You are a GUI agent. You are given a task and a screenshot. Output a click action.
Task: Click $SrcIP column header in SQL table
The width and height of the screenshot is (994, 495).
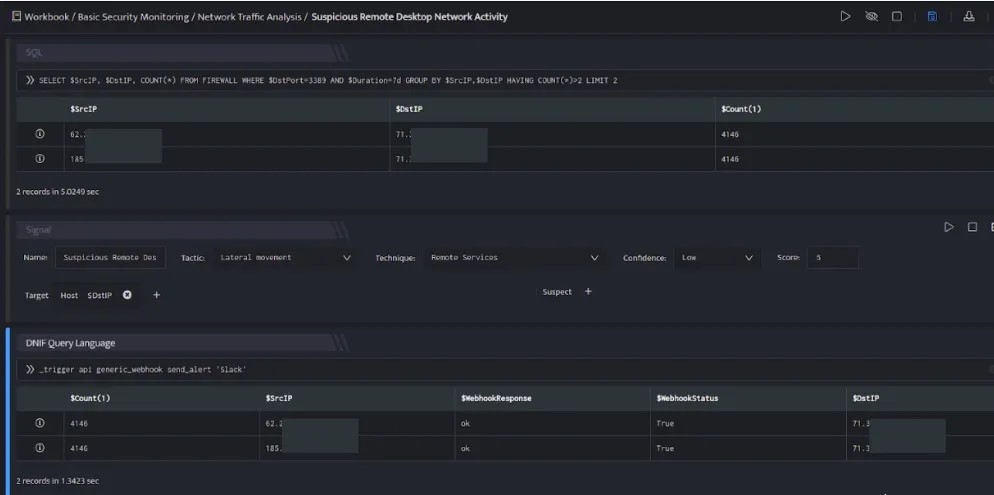point(84,109)
